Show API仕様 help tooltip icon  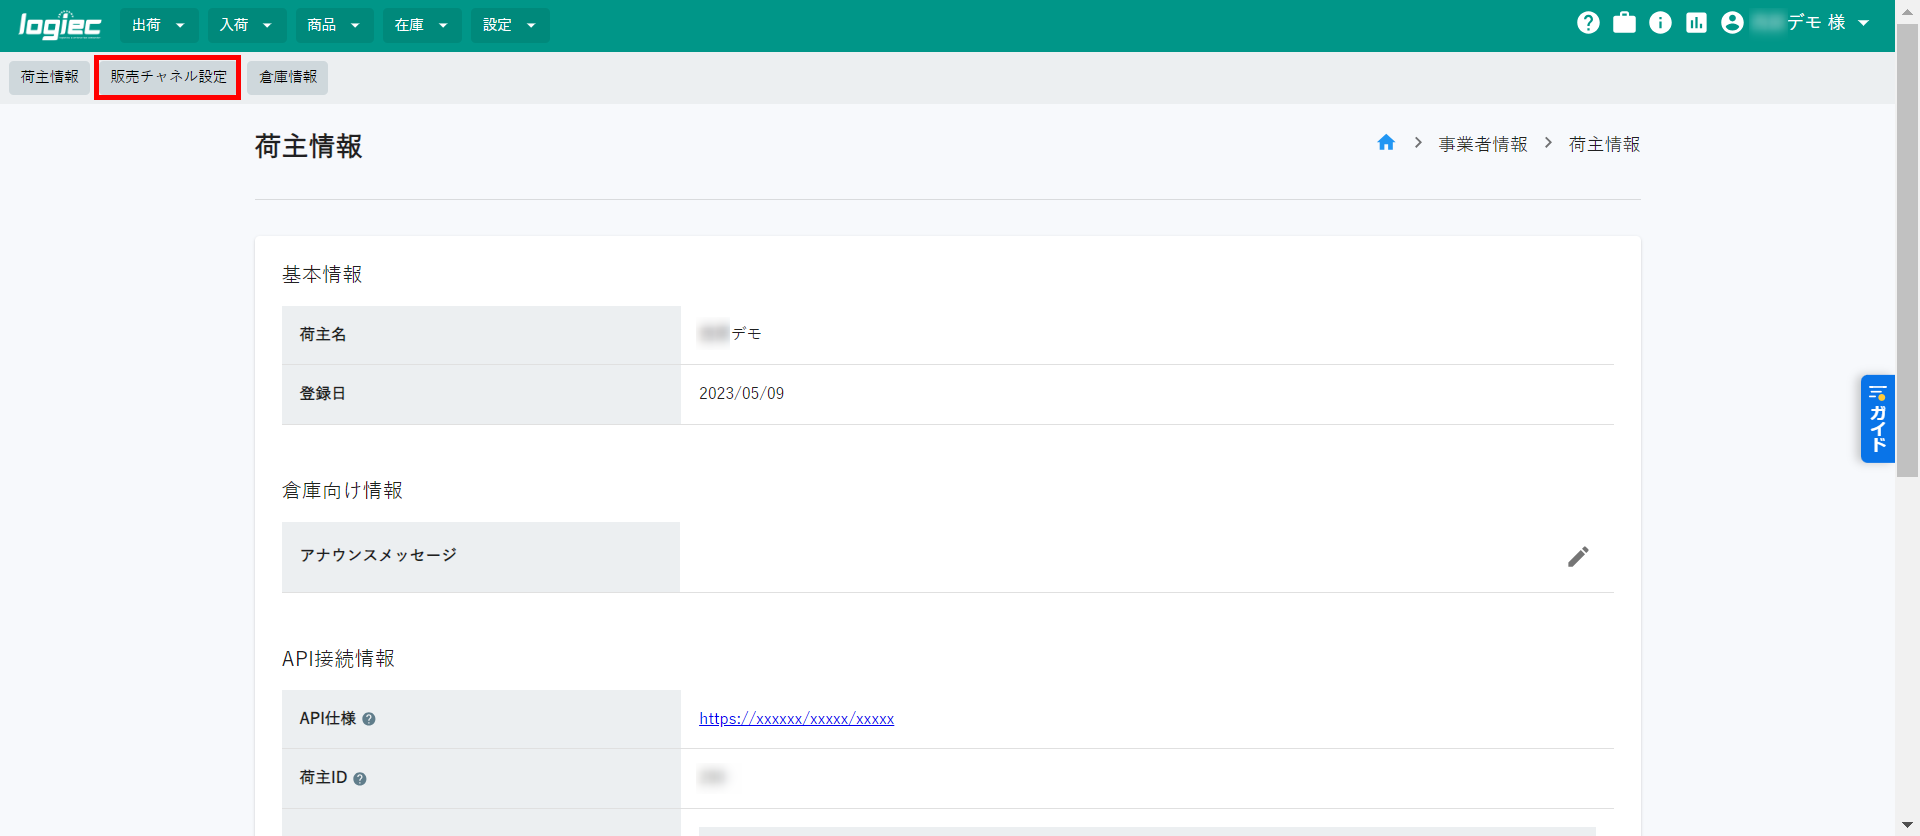click(369, 719)
